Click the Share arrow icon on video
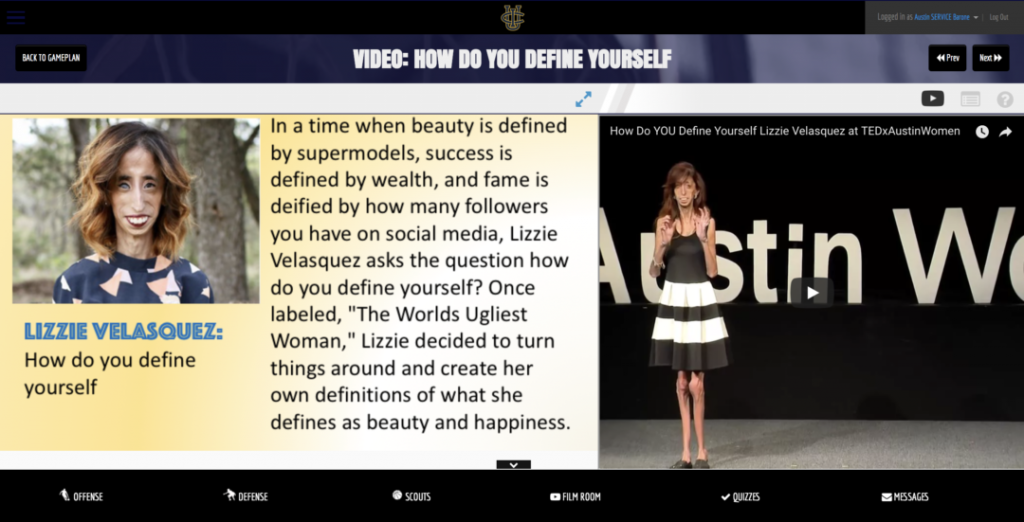 1005,131
